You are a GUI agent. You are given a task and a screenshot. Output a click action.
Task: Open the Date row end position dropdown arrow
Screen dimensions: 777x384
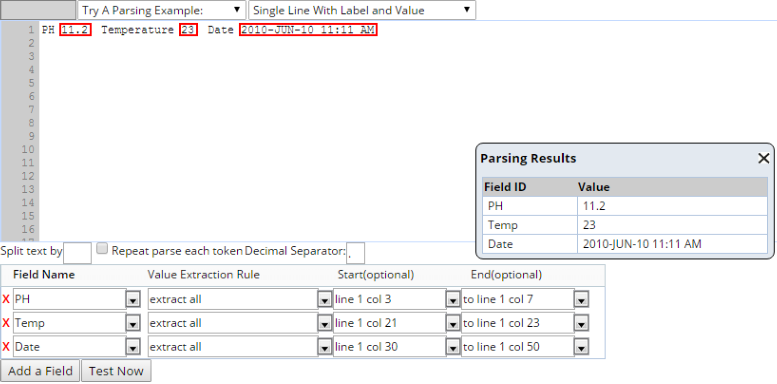(x=581, y=348)
